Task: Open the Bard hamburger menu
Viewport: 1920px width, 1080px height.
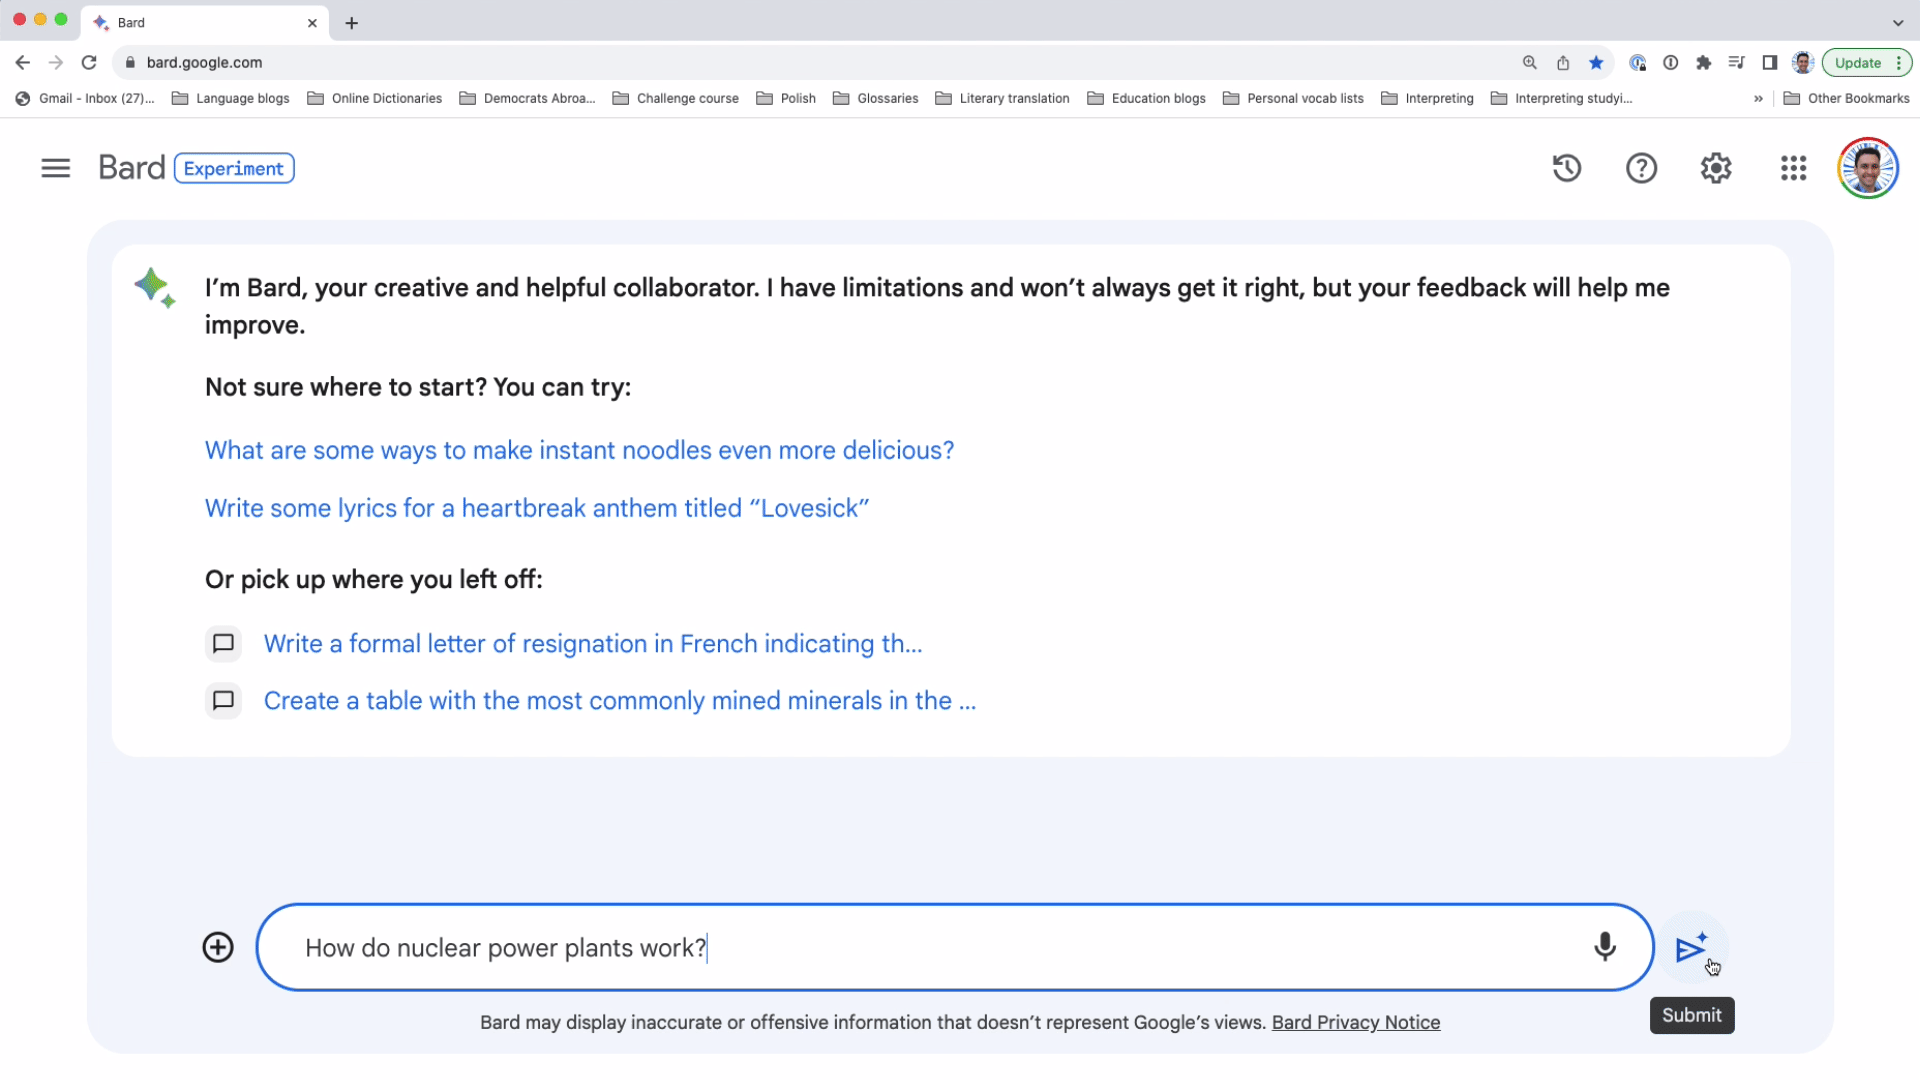Action: 56,168
